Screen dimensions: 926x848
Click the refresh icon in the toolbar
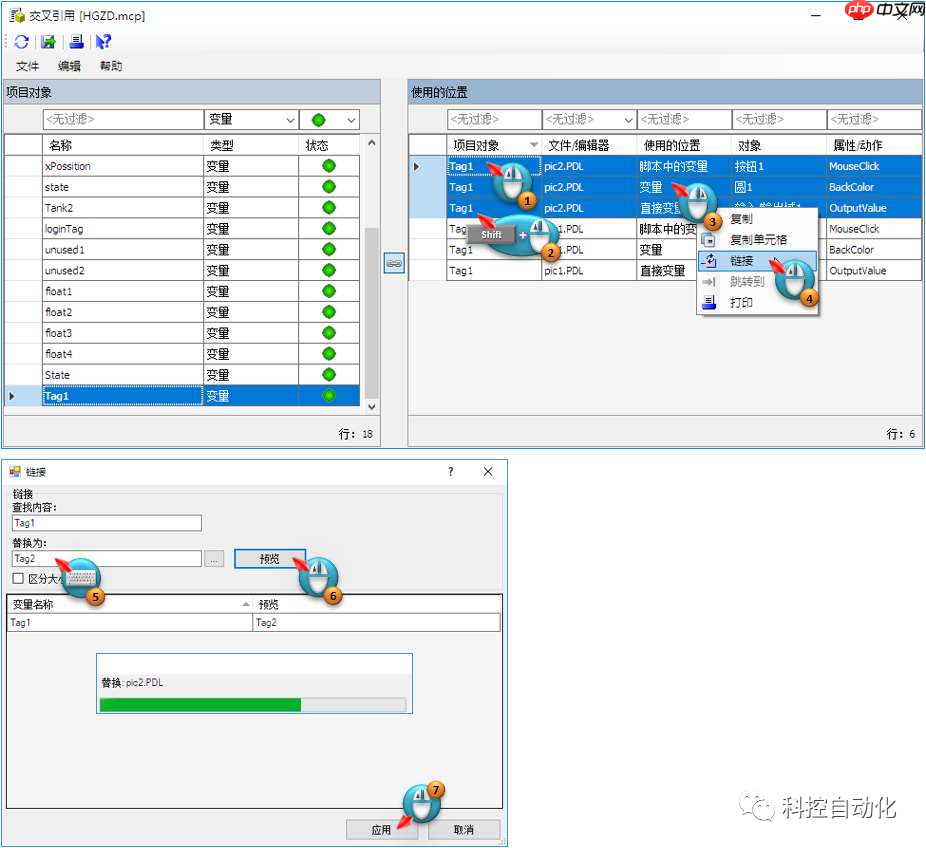pyautogui.click(x=20, y=40)
